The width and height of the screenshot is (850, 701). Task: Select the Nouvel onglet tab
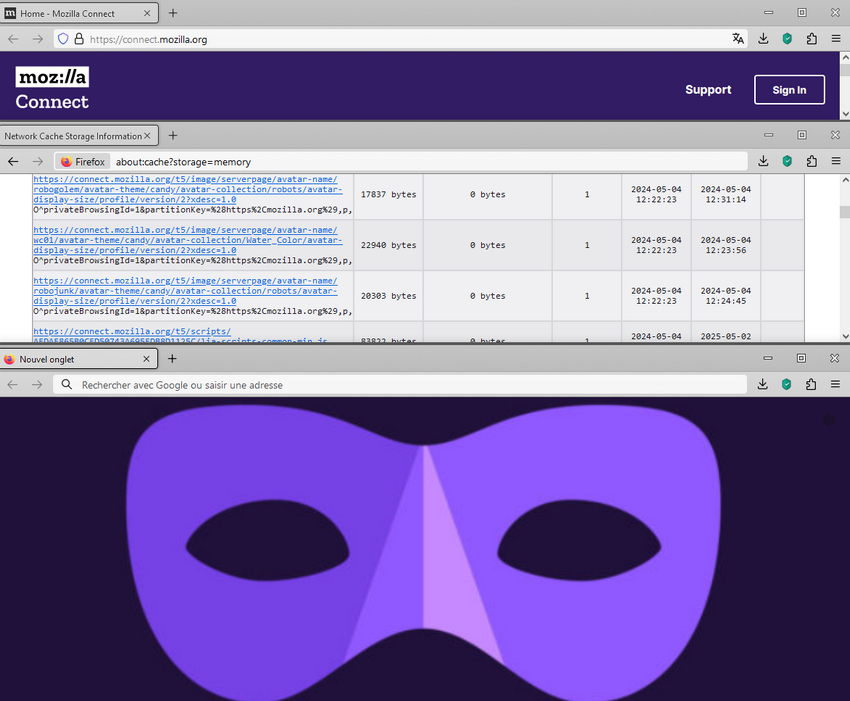click(75, 358)
